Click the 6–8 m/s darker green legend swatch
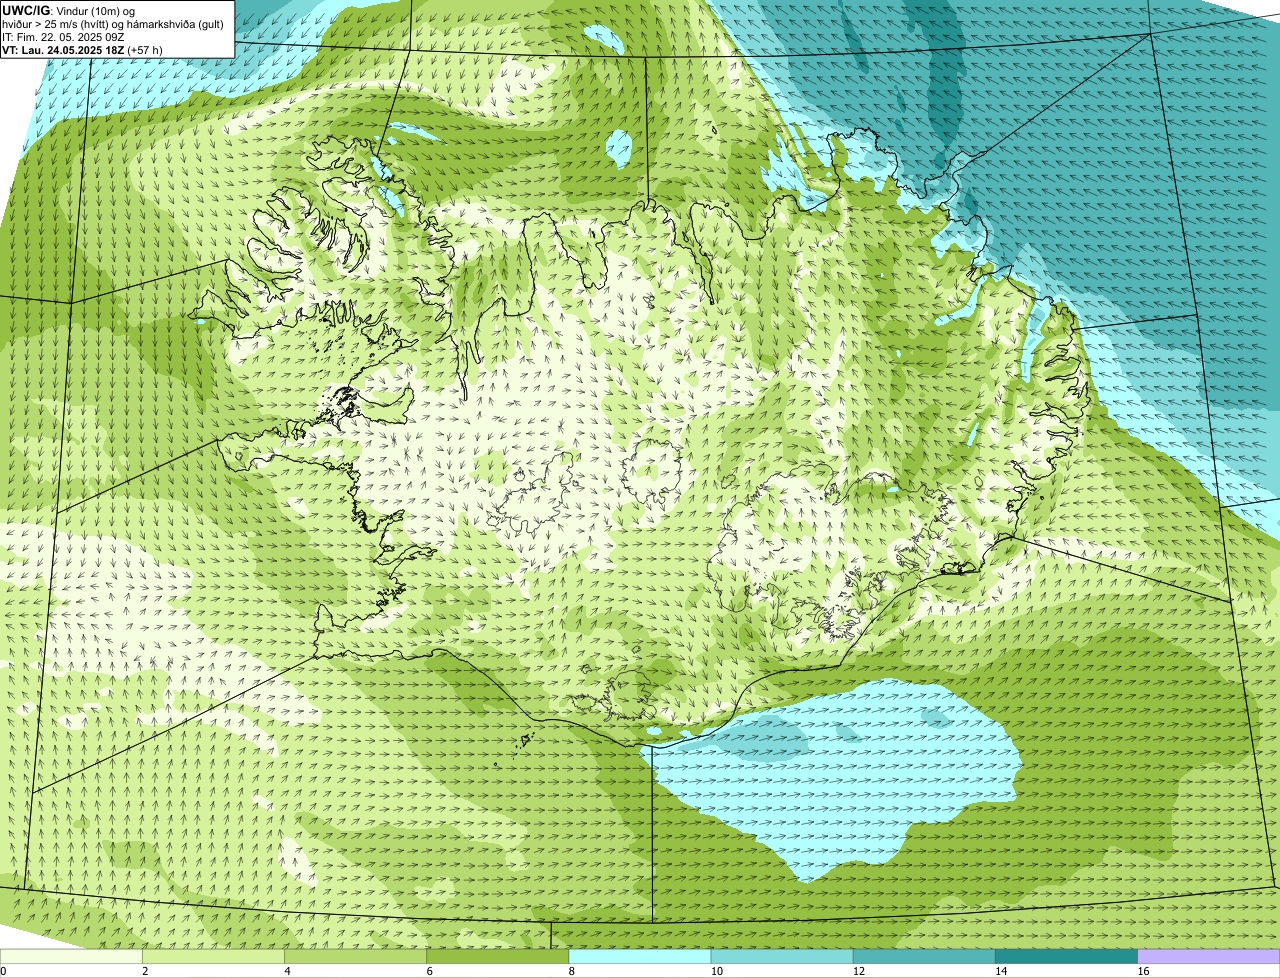This screenshot has width=1280, height=978. coord(498,956)
